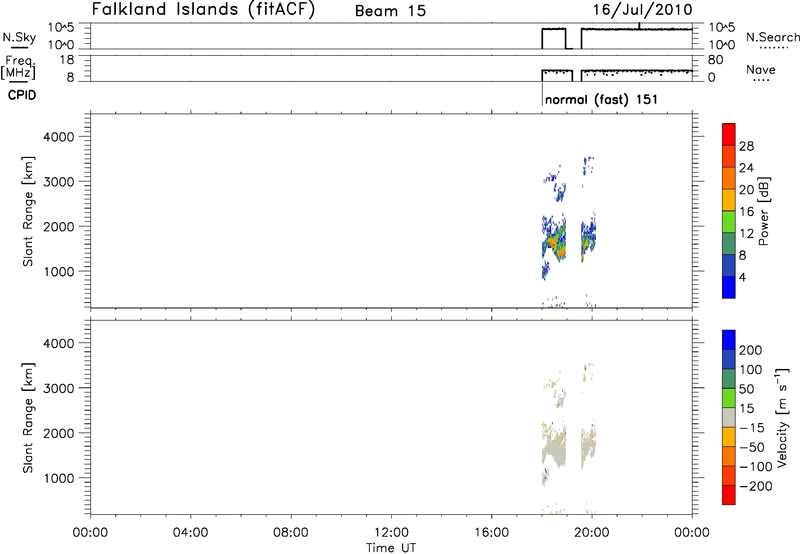Click the '-100' label on the Velocity colorbar
Image resolution: width=800 pixels, height=554 pixels.
point(756,466)
